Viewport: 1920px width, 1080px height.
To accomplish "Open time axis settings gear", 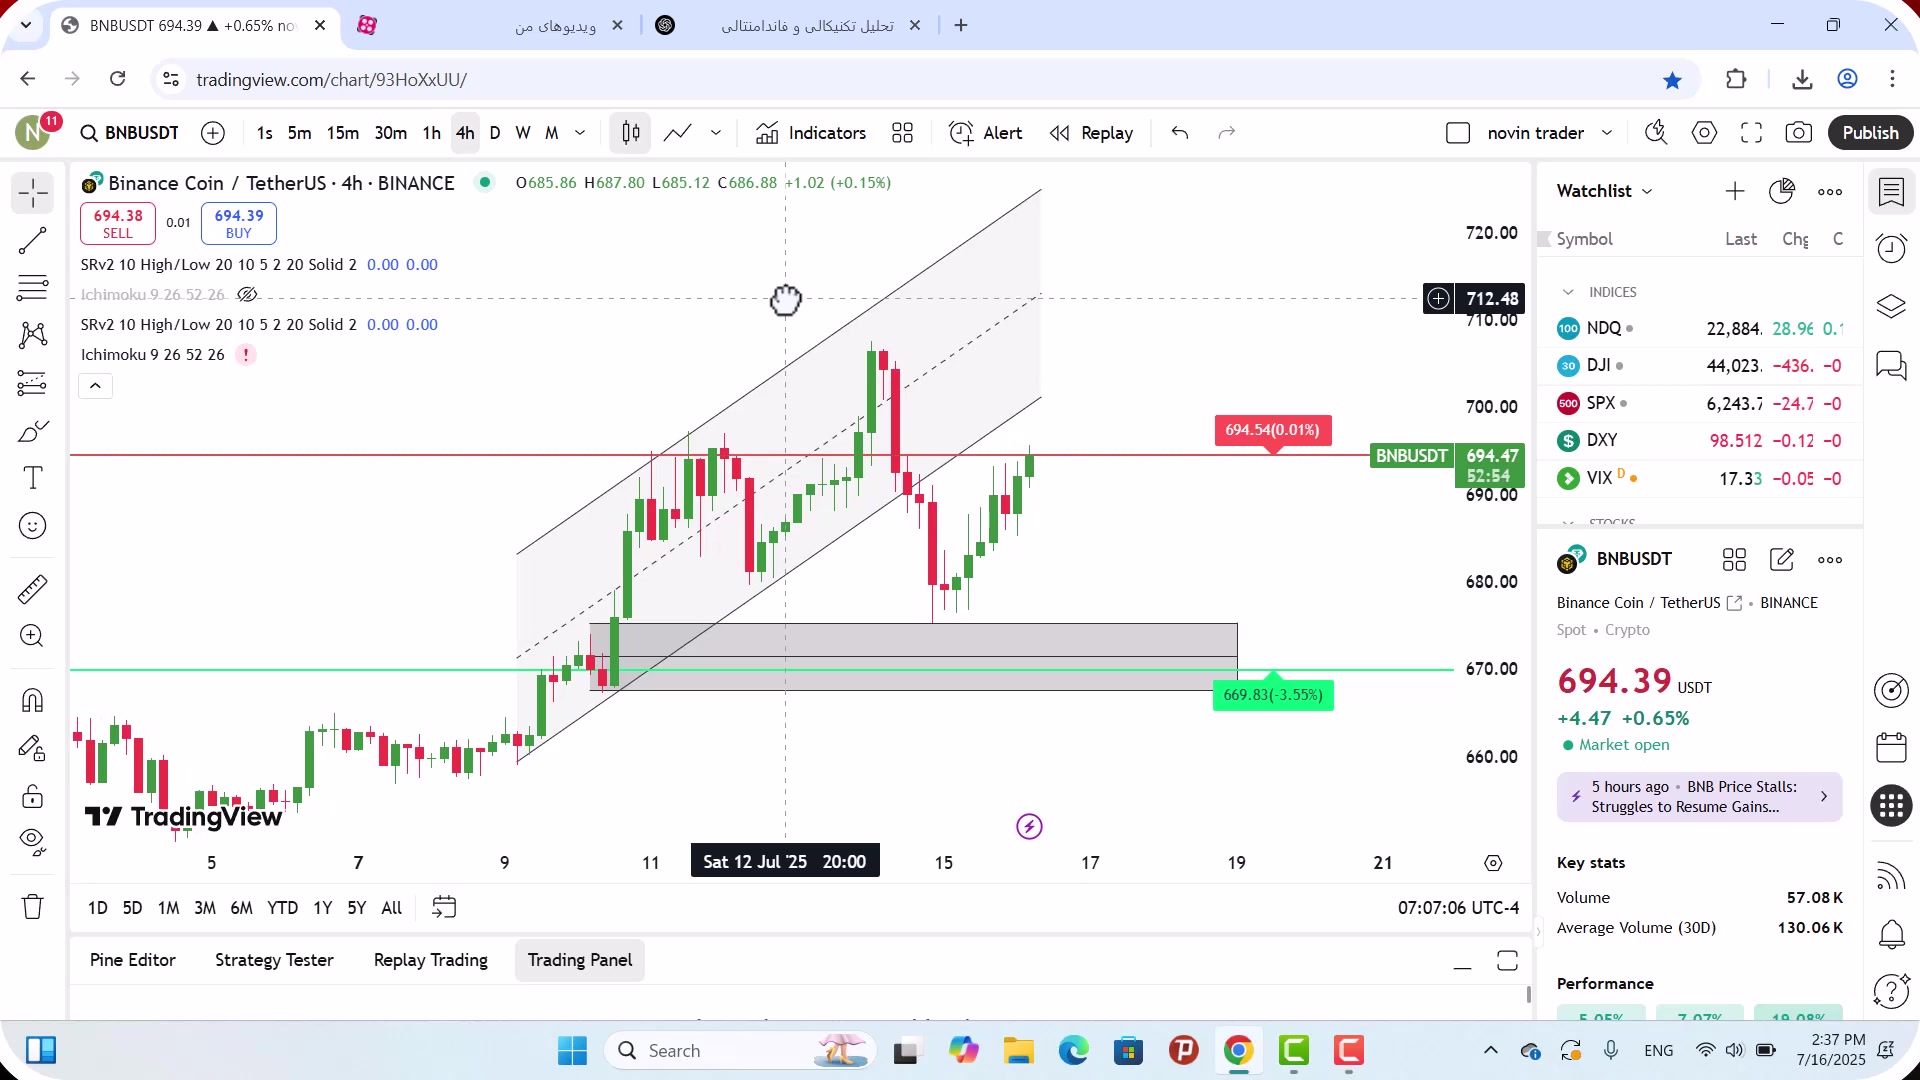I will [x=1493, y=863].
